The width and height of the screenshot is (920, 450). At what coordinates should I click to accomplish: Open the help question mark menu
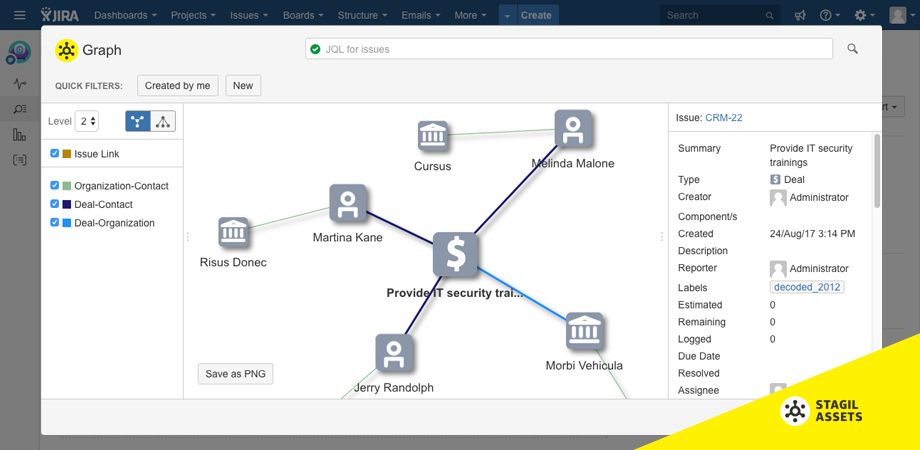tap(830, 15)
